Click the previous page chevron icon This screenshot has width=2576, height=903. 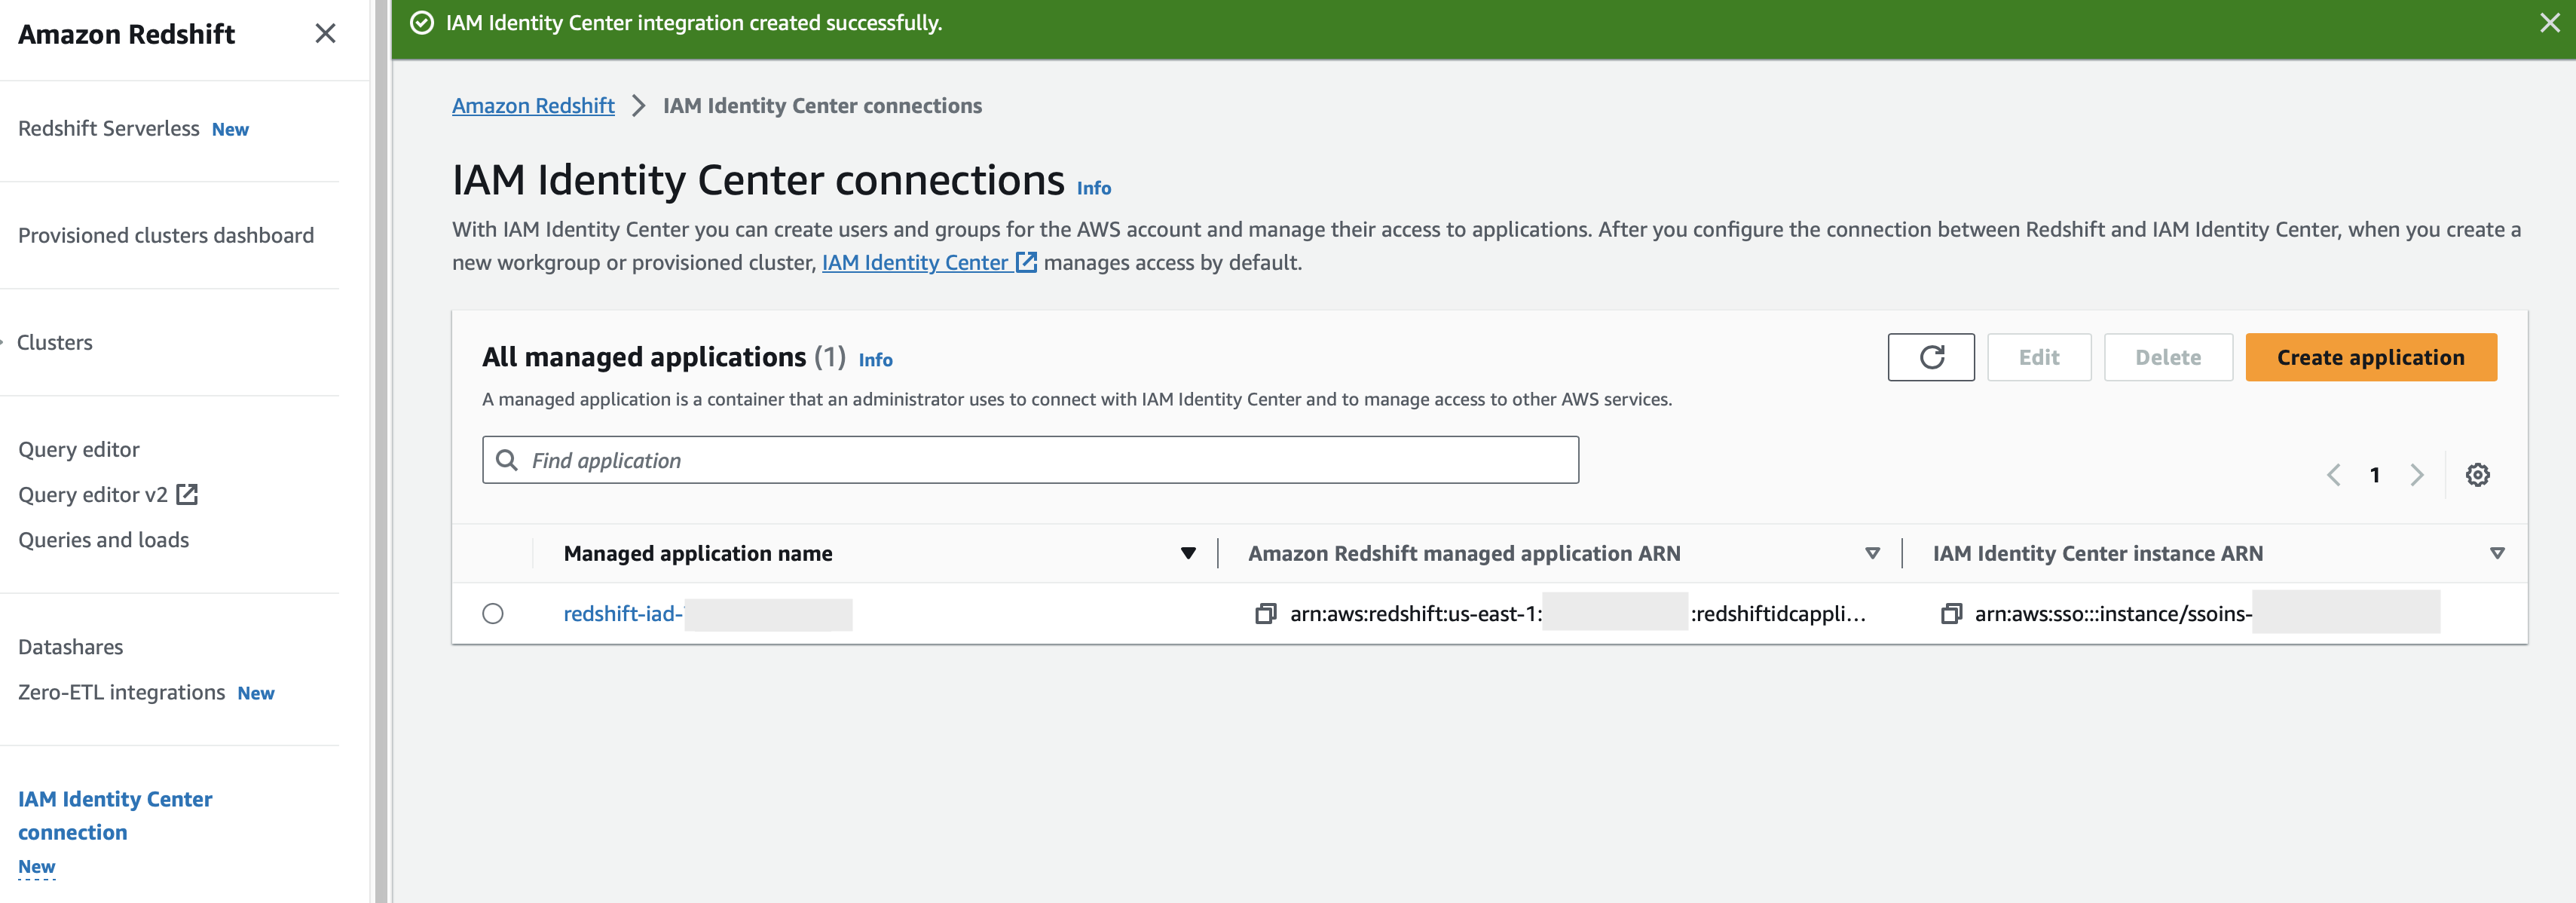point(2334,475)
